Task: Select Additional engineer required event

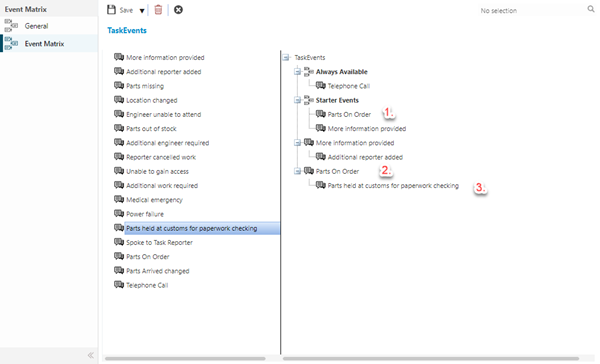Action: point(168,143)
